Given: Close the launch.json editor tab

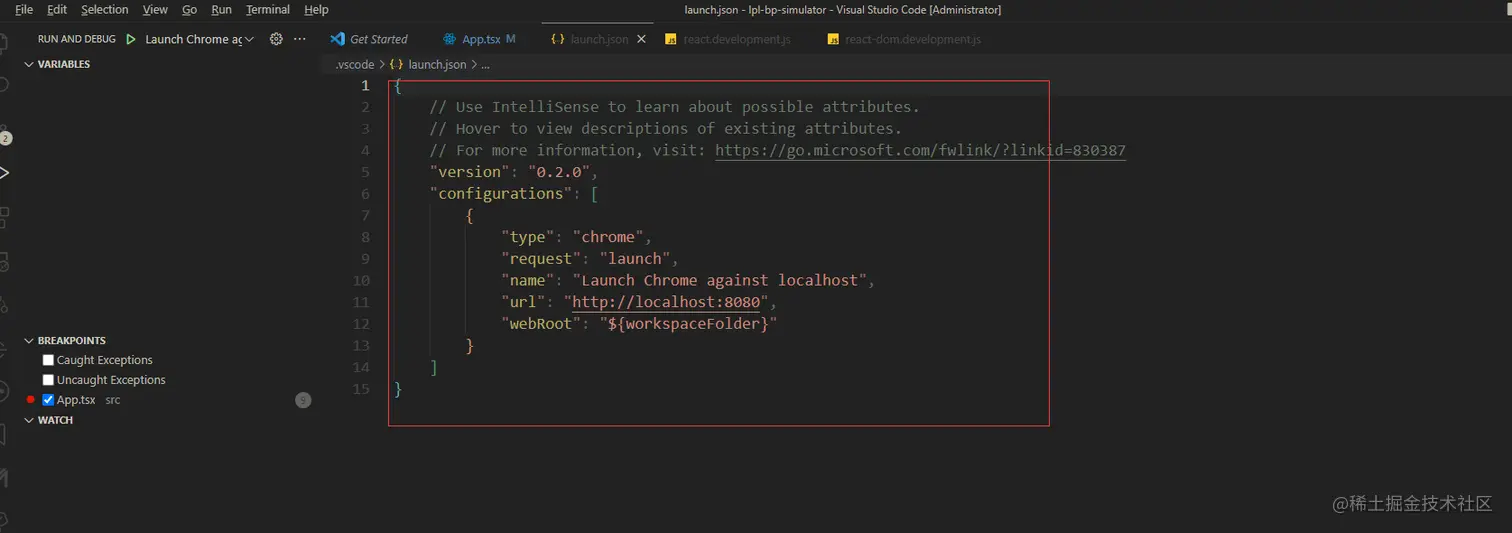Looking at the screenshot, I should [x=641, y=39].
